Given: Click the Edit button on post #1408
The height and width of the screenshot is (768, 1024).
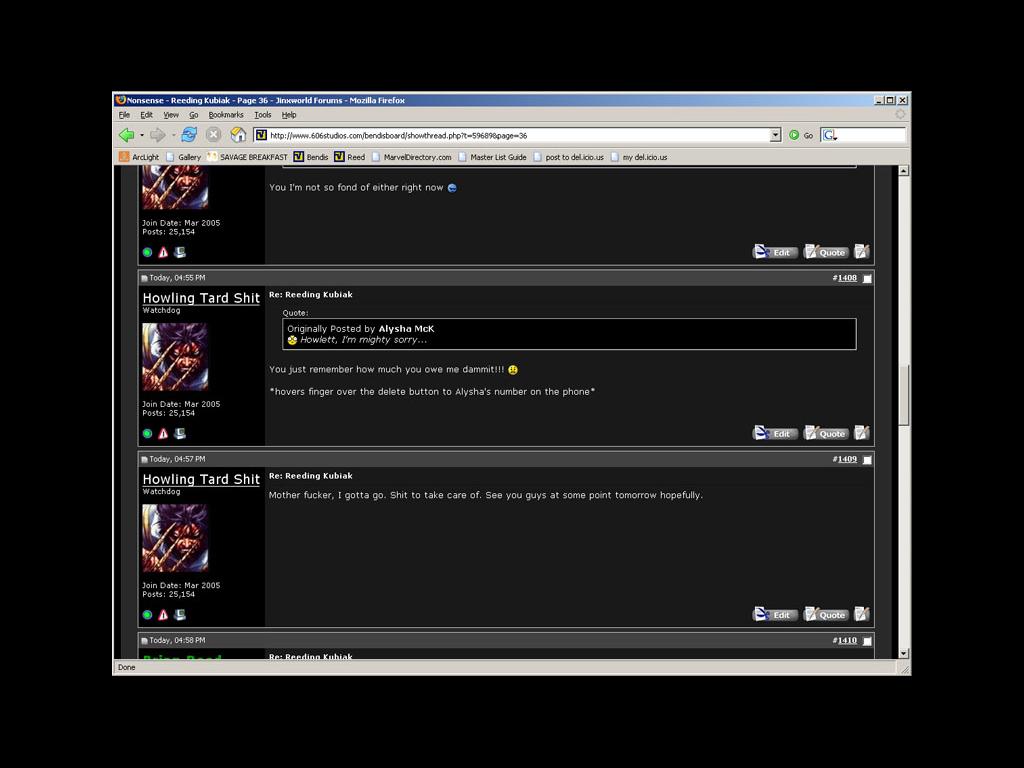Looking at the screenshot, I should [x=775, y=434].
